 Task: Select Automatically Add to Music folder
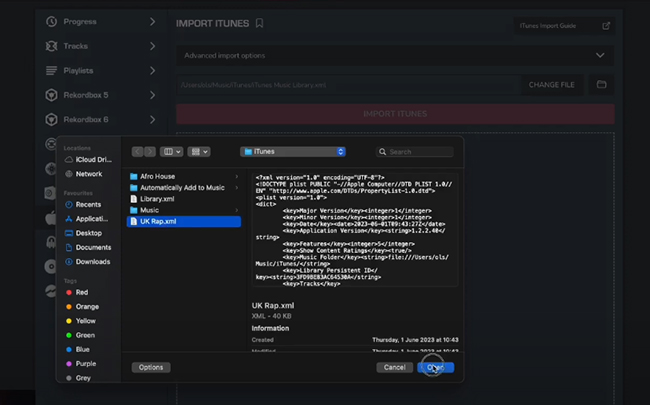point(184,188)
